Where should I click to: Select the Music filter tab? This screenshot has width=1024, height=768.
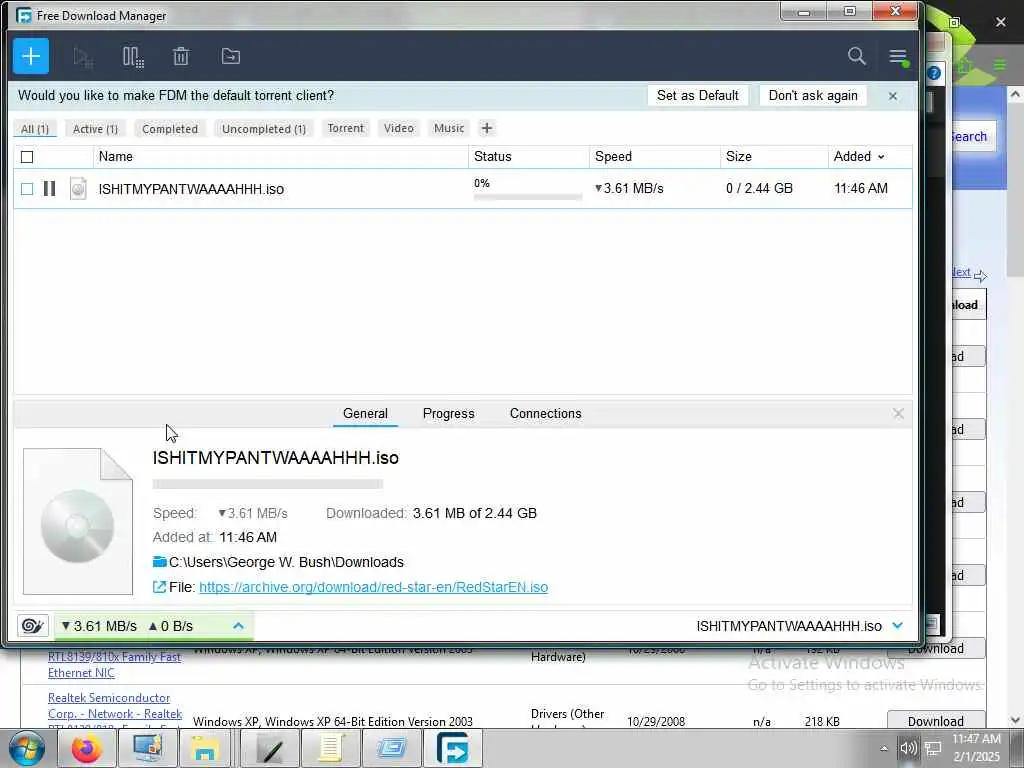pyautogui.click(x=449, y=128)
